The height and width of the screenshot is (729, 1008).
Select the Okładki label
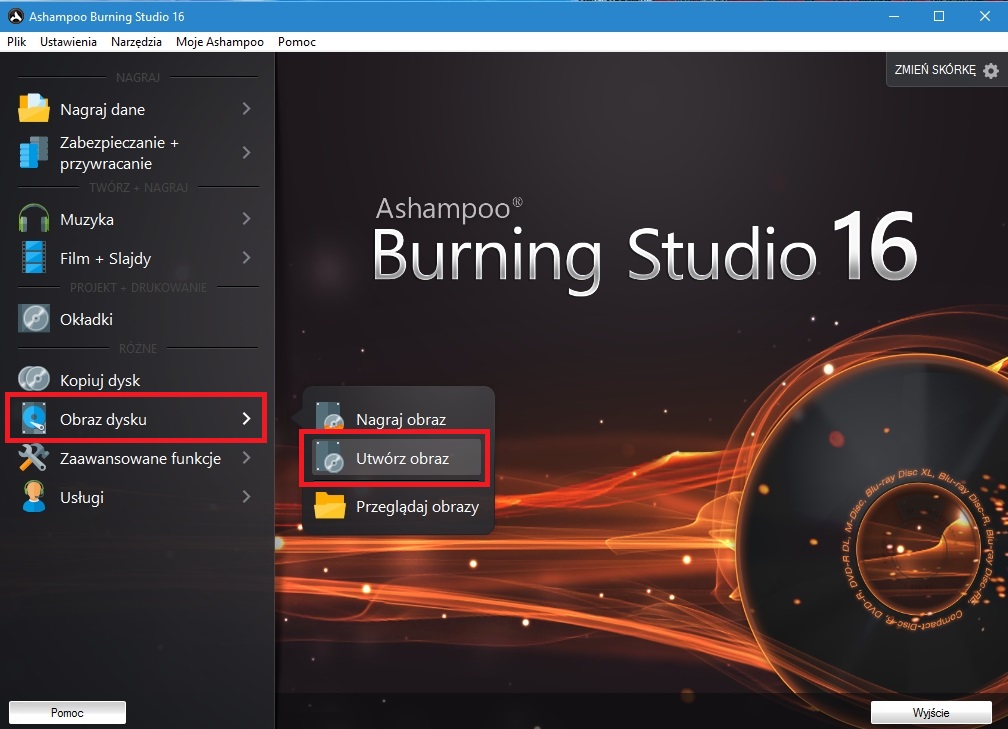tap(86, 319)
